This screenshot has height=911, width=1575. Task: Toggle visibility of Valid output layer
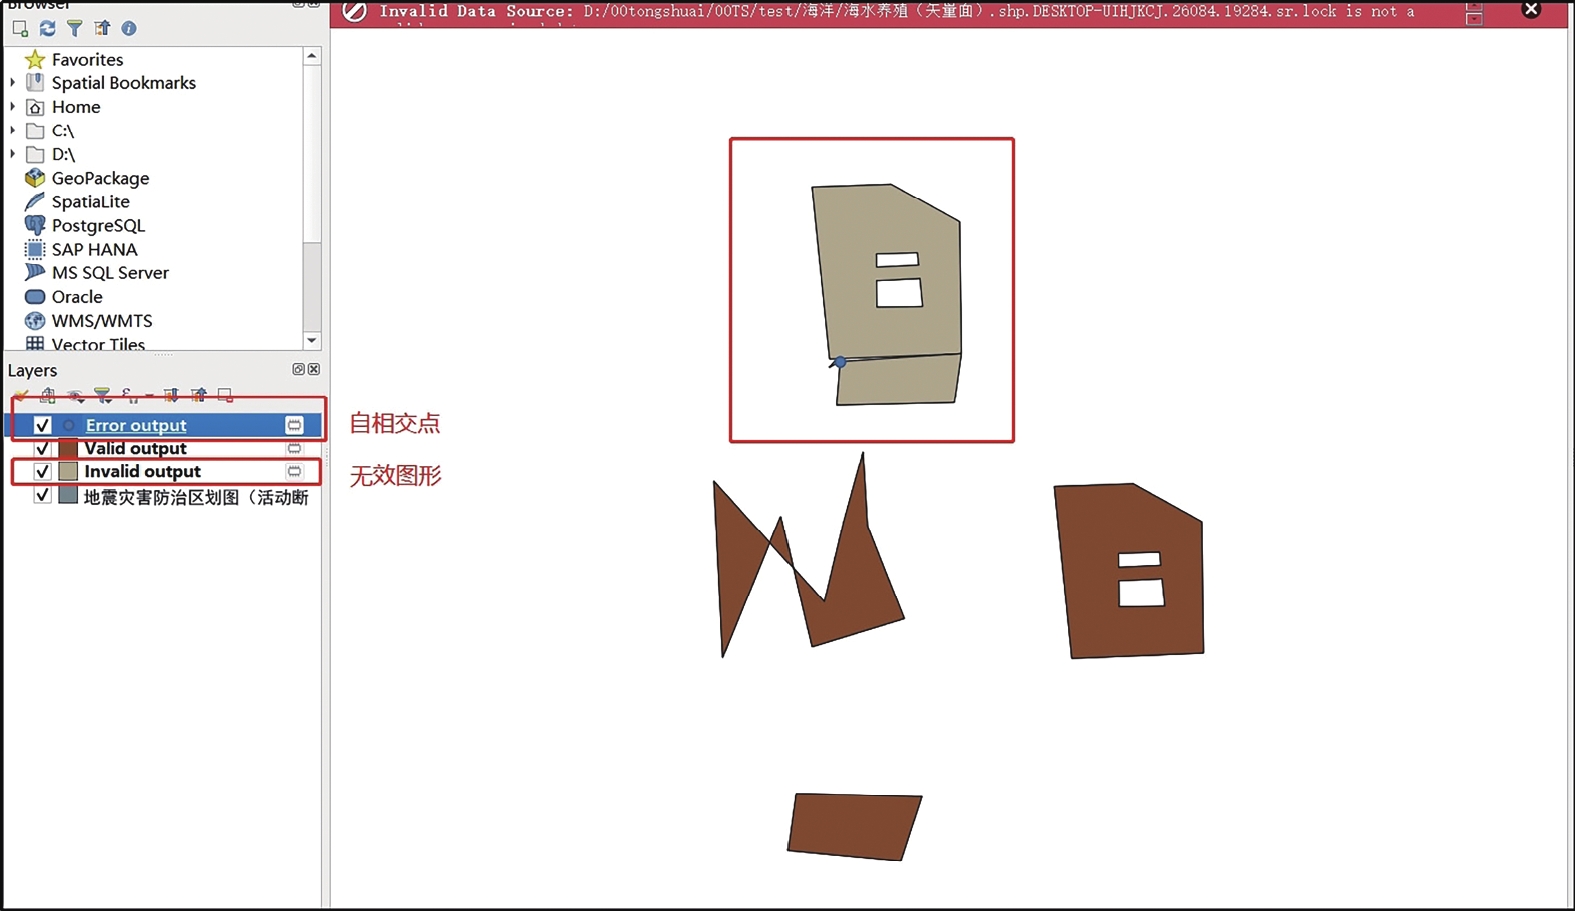click(42, 448)
